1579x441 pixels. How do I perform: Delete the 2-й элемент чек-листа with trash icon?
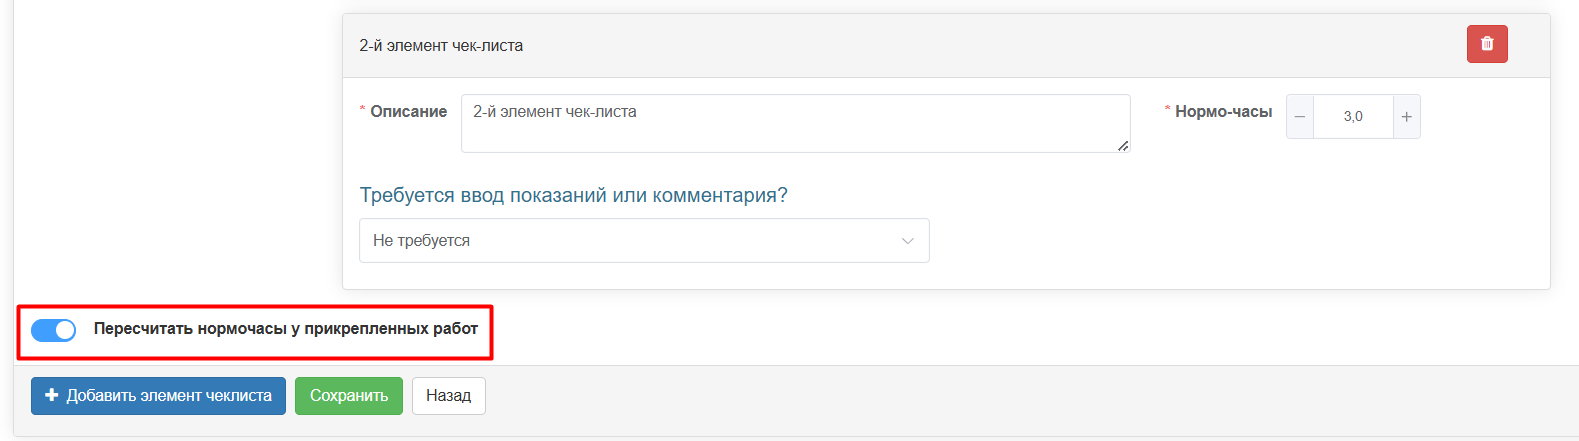coord(1487,44)
